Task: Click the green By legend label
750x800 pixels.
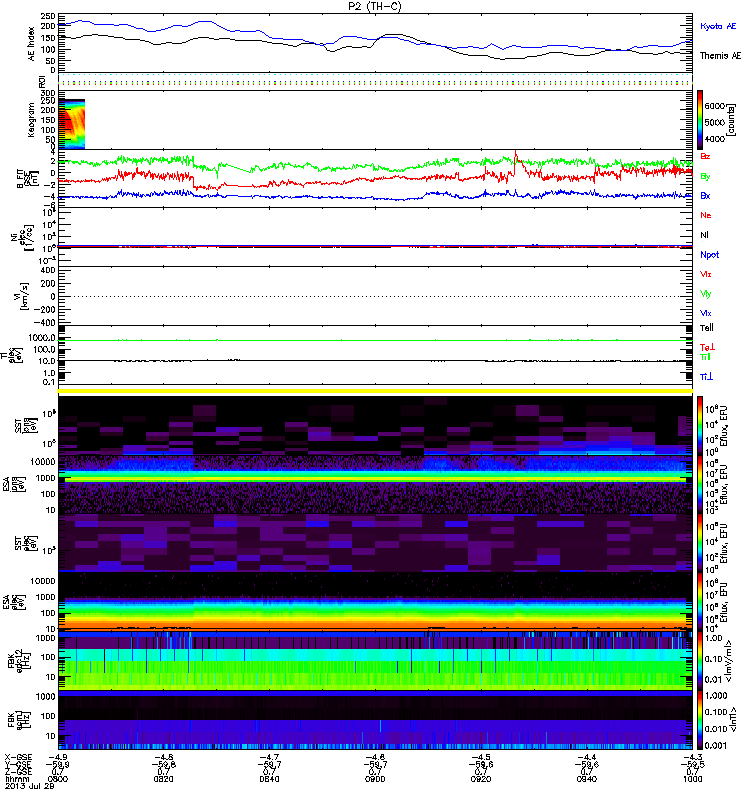Action: [705, 176]
